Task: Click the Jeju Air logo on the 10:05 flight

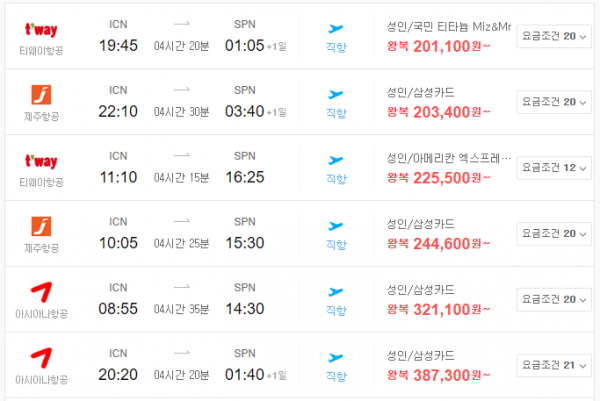Action: coord(41,226)
